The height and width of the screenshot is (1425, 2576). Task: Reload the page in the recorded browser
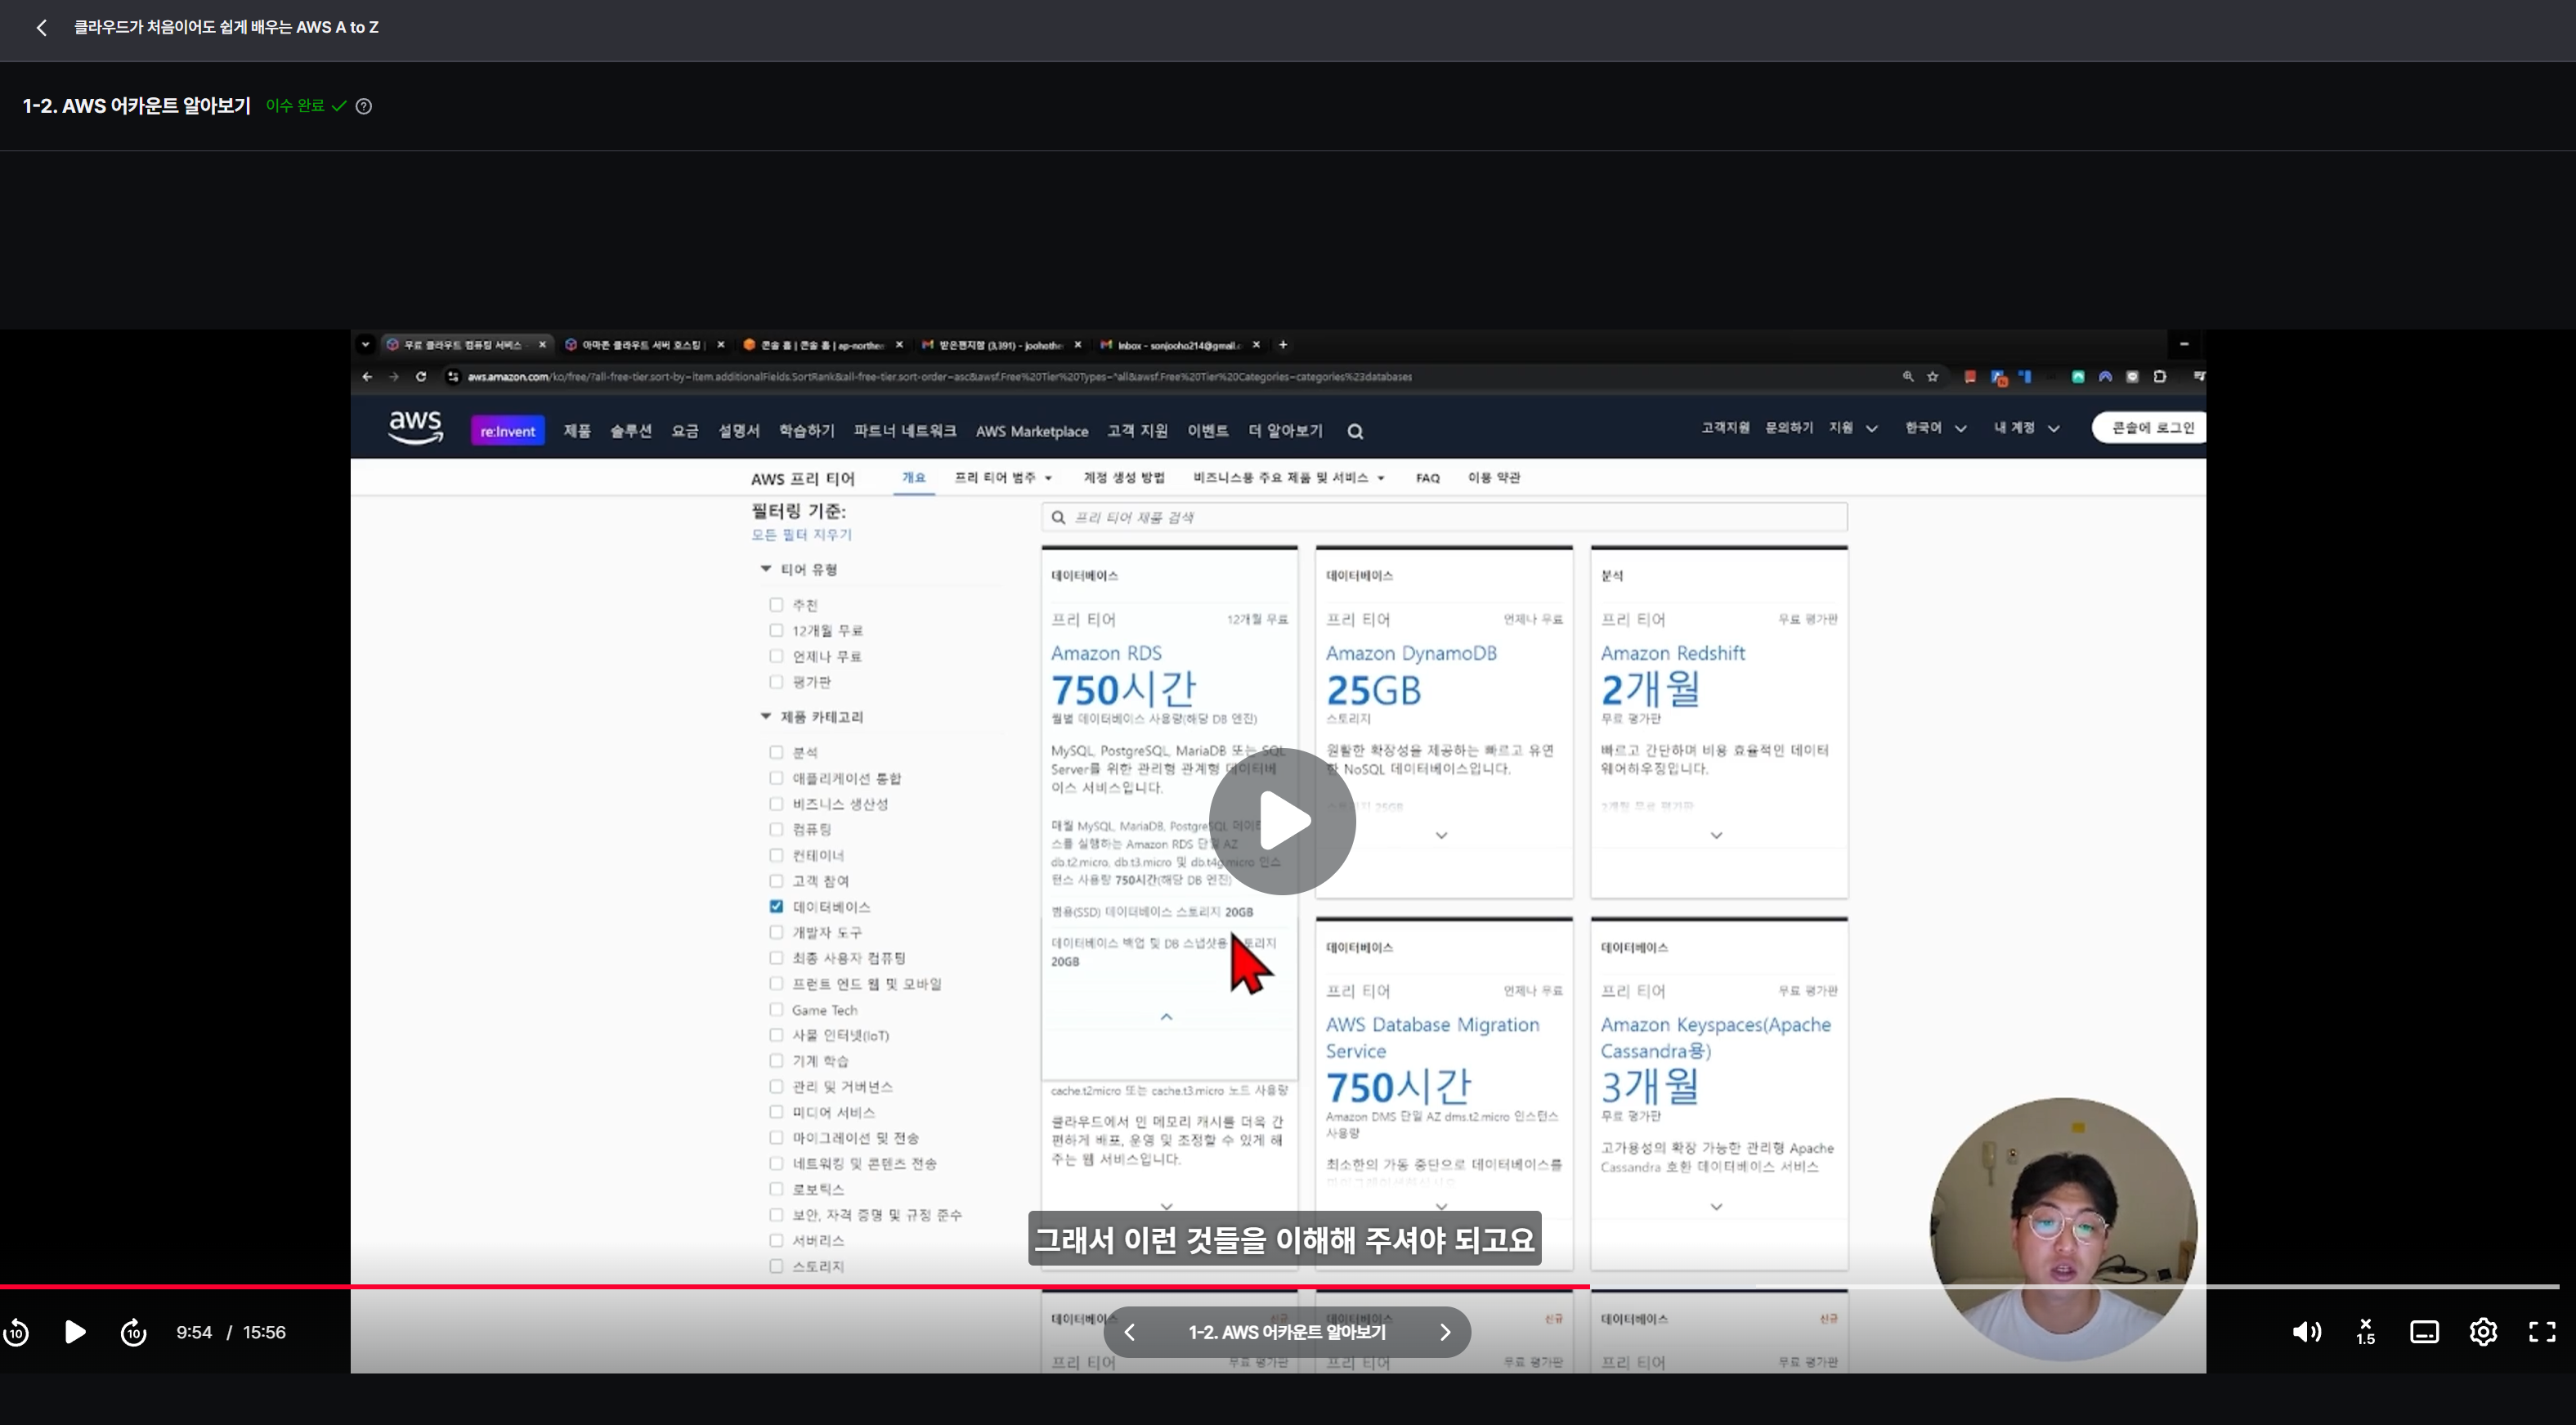click(421, 377)
